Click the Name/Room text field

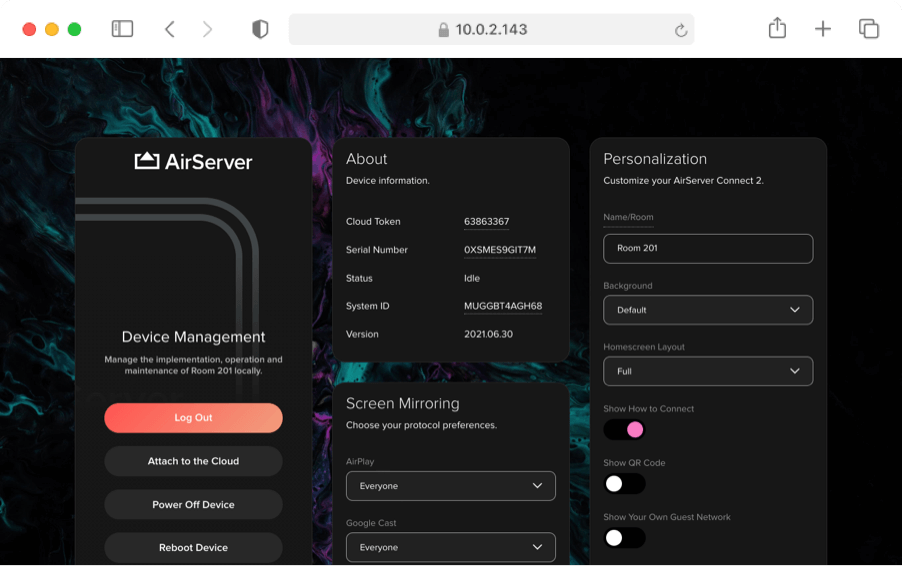[708, 248]
